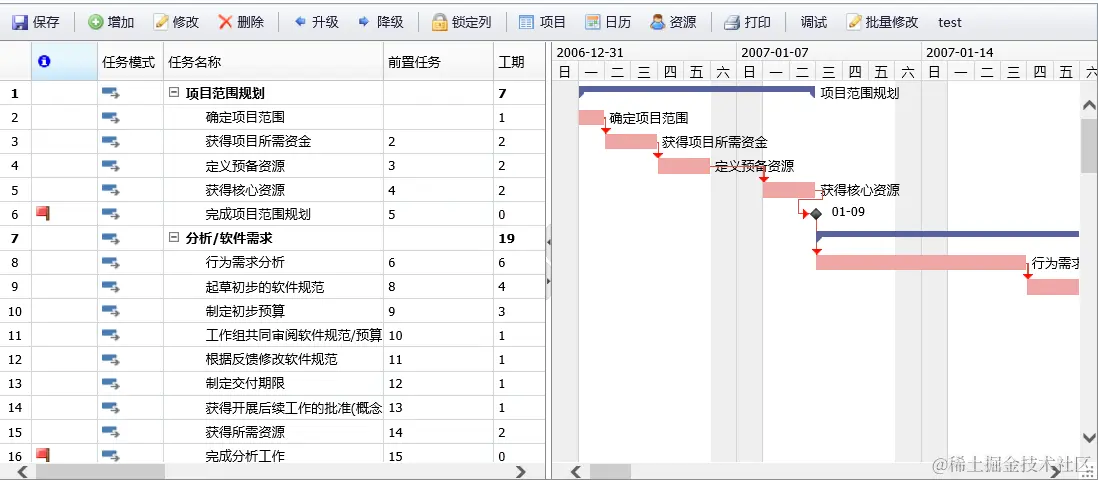Click the 2007-01-07 week header
This screenshot has height=481, width=1098.
tap(828, 53)
